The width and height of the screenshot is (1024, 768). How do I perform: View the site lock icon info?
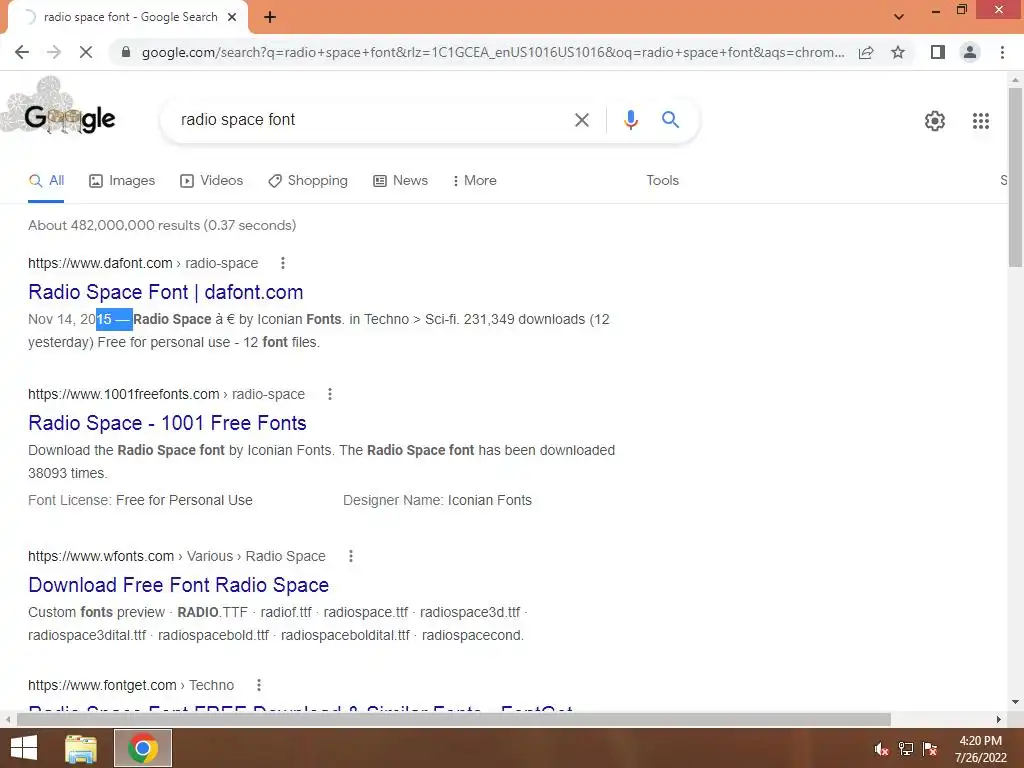[126, 52]
